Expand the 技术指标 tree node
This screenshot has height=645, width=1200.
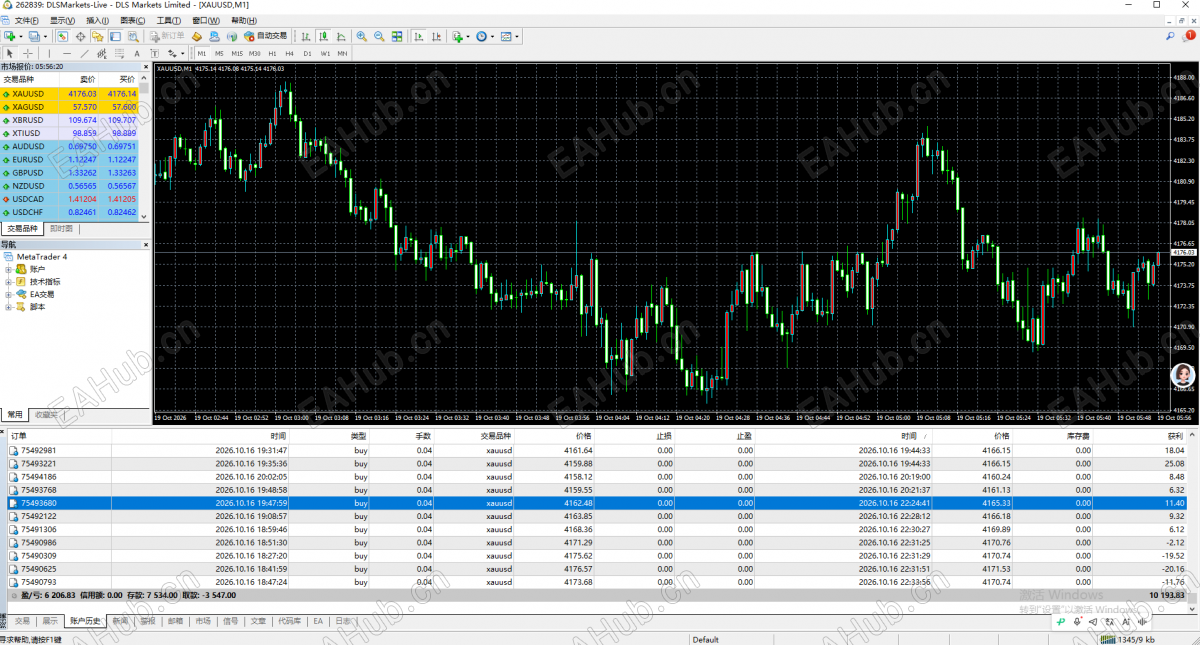(8, 282)
